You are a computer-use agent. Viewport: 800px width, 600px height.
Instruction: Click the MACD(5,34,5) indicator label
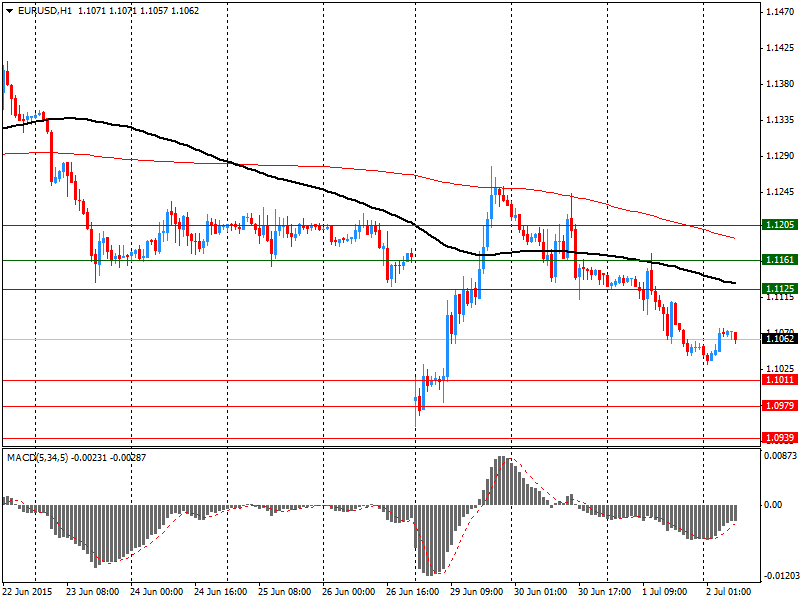pyautogui.click(x=37, y=458)
